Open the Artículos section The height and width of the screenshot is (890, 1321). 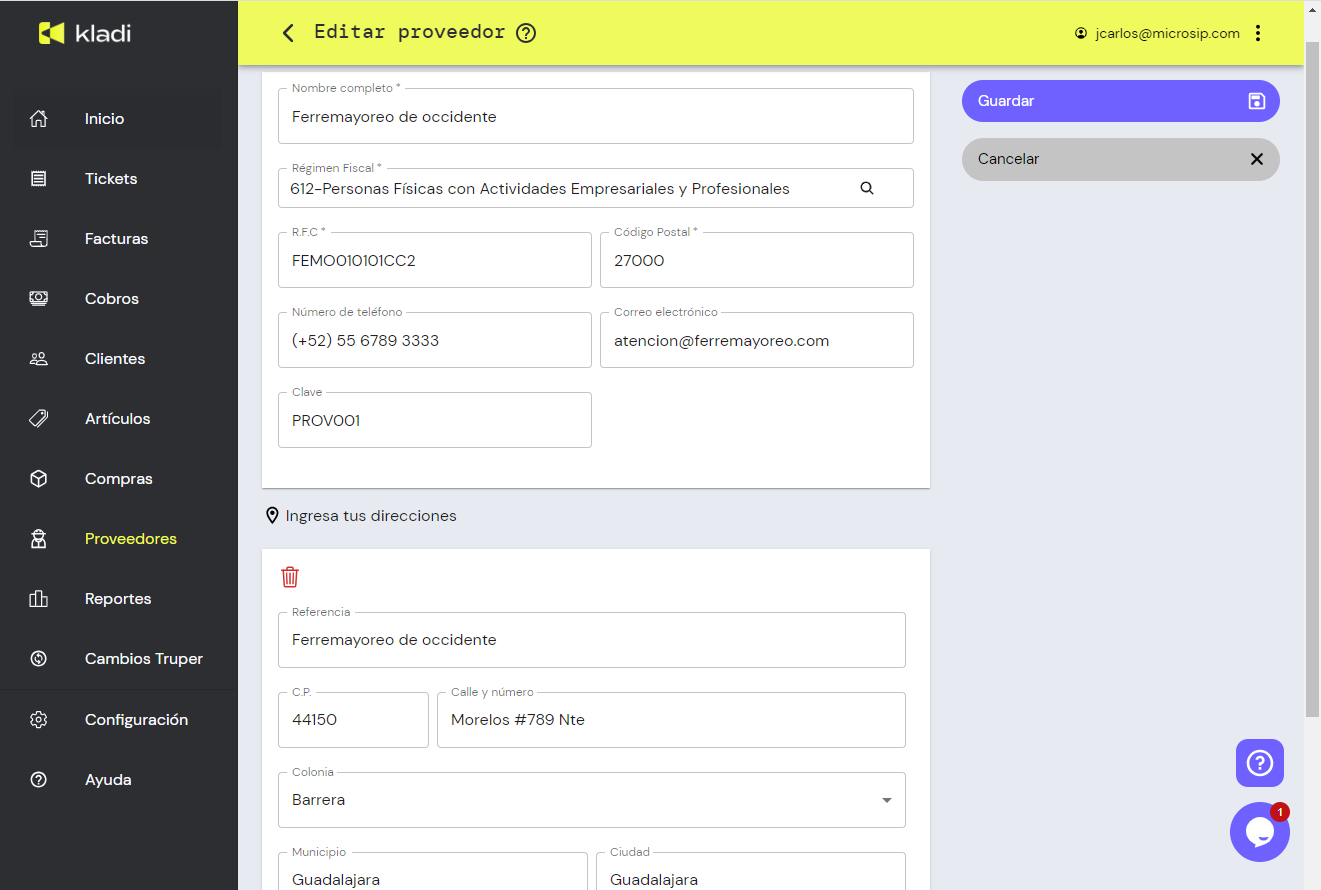[117, 419]
